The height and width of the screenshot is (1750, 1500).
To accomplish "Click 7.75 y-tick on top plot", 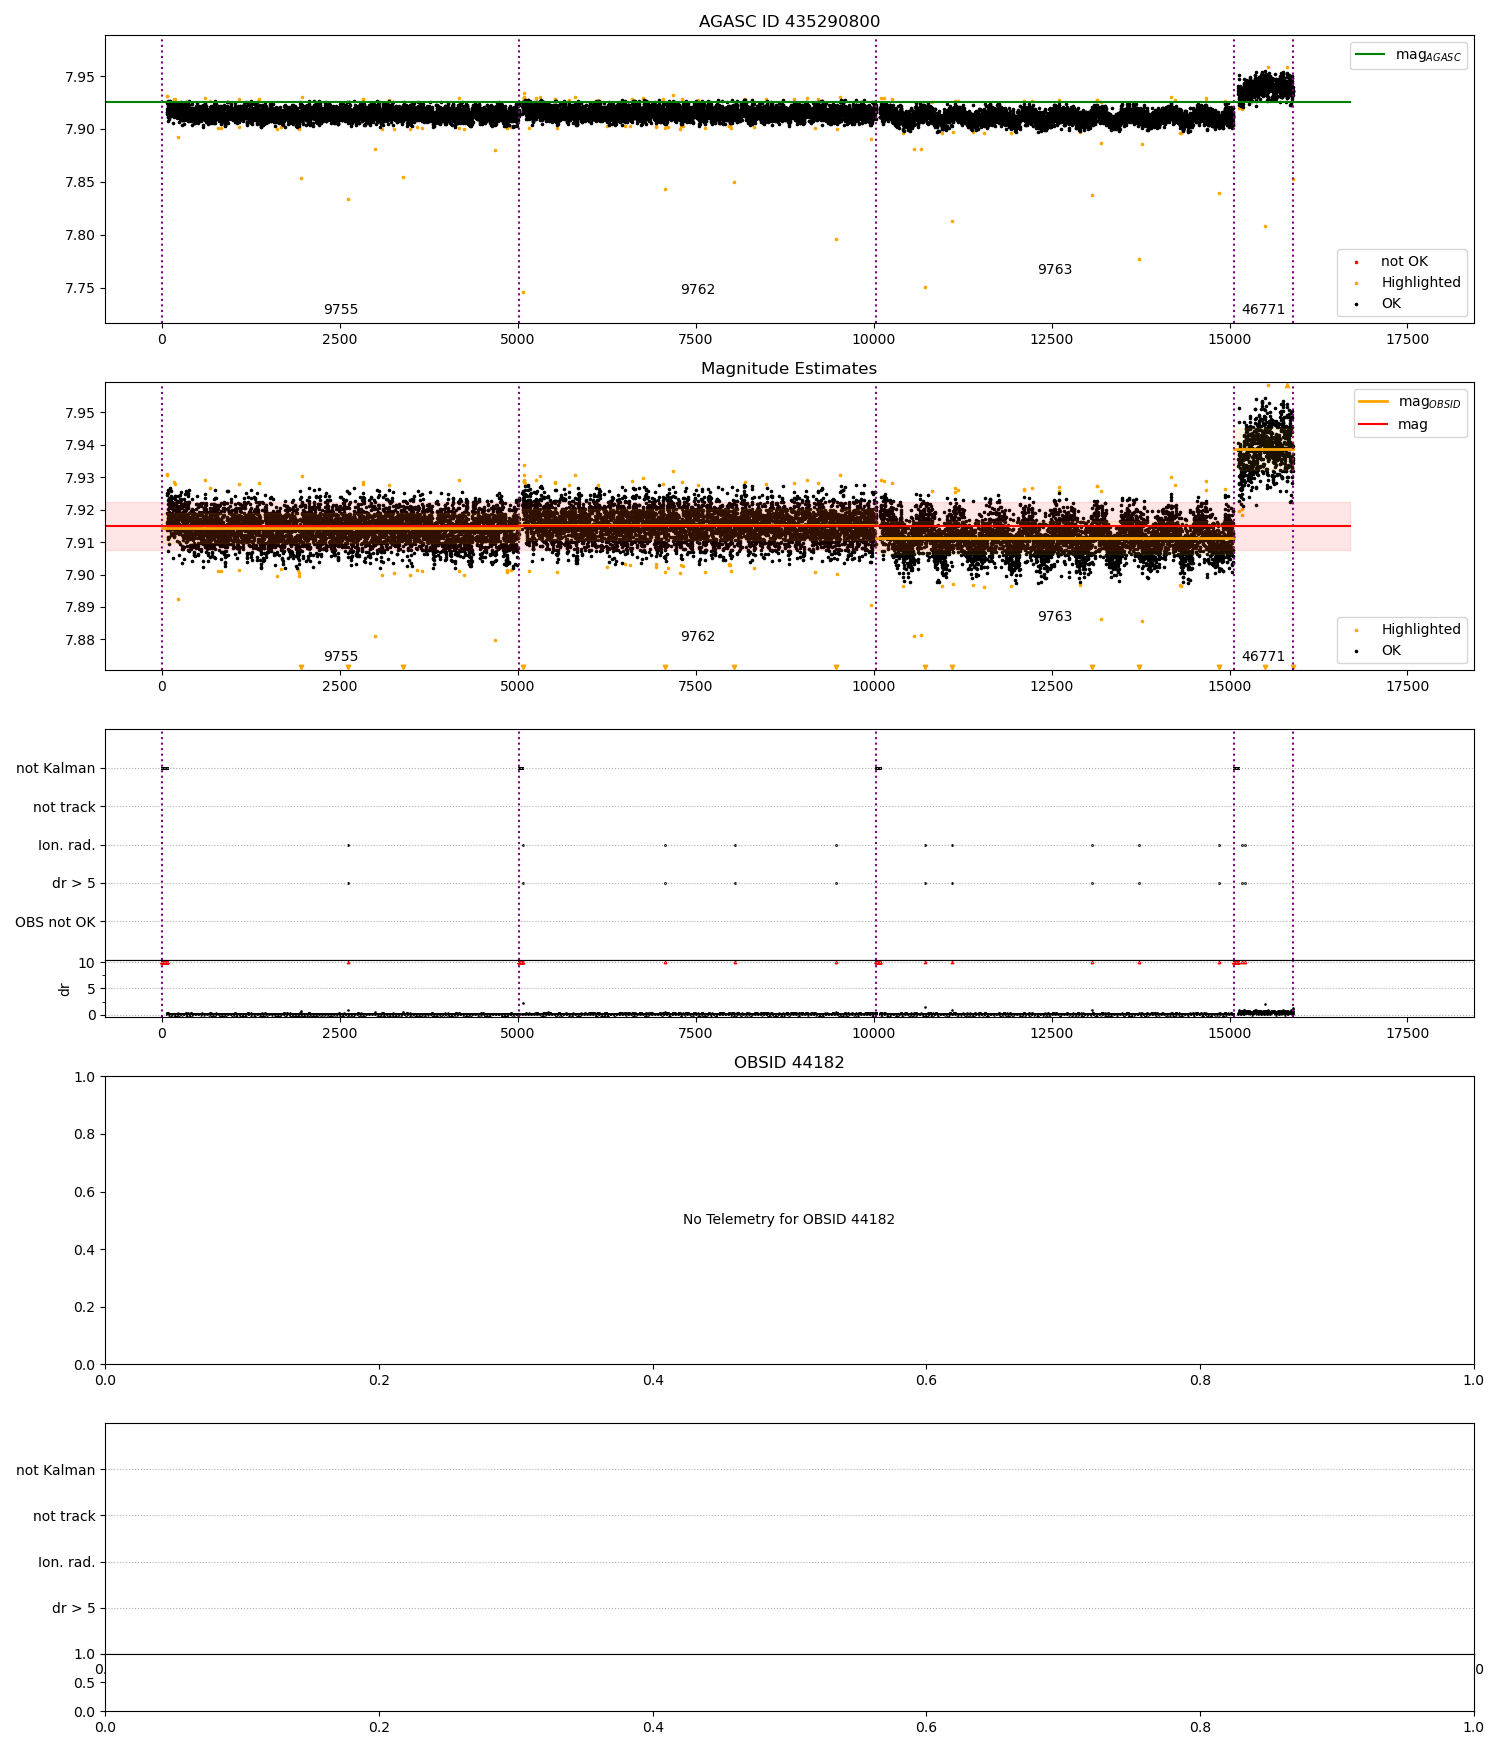I will tap(80, 289).
